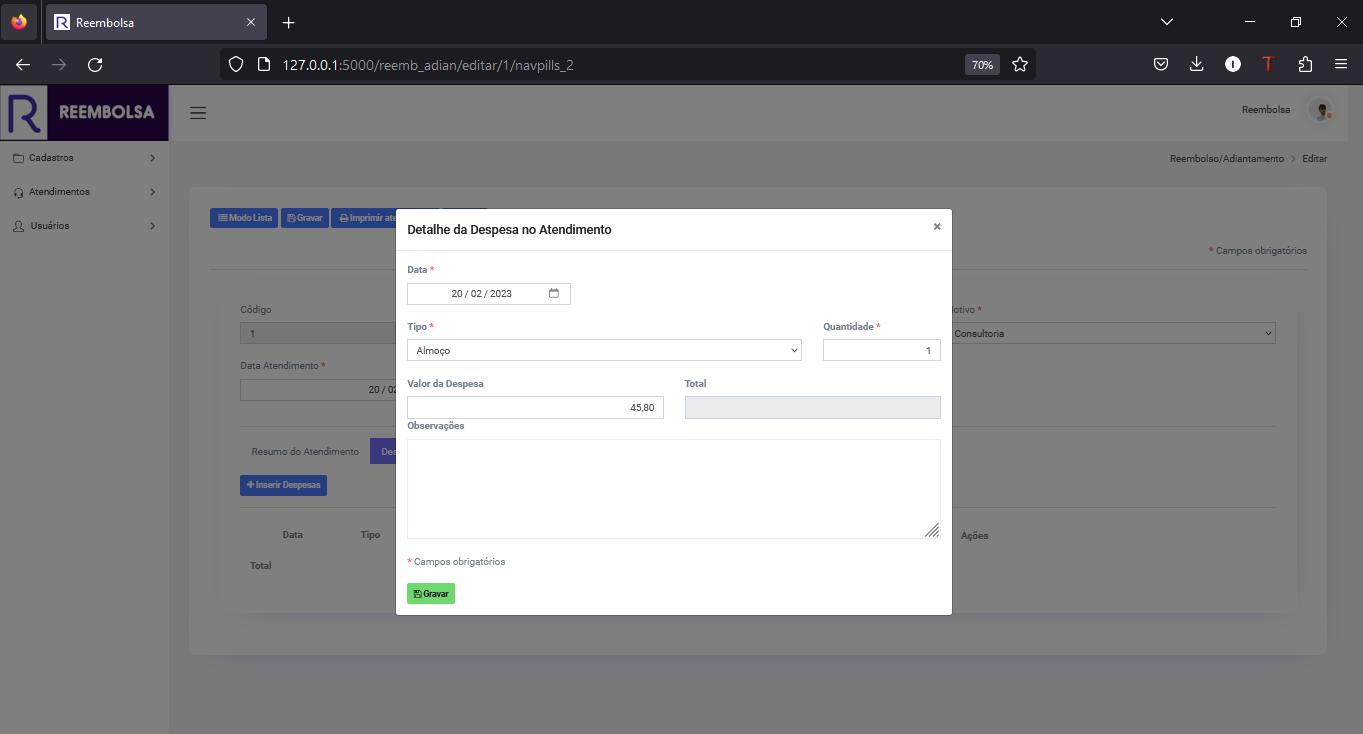
Task: Click the user avatar in top right
Action: (x=1320, y=110)
